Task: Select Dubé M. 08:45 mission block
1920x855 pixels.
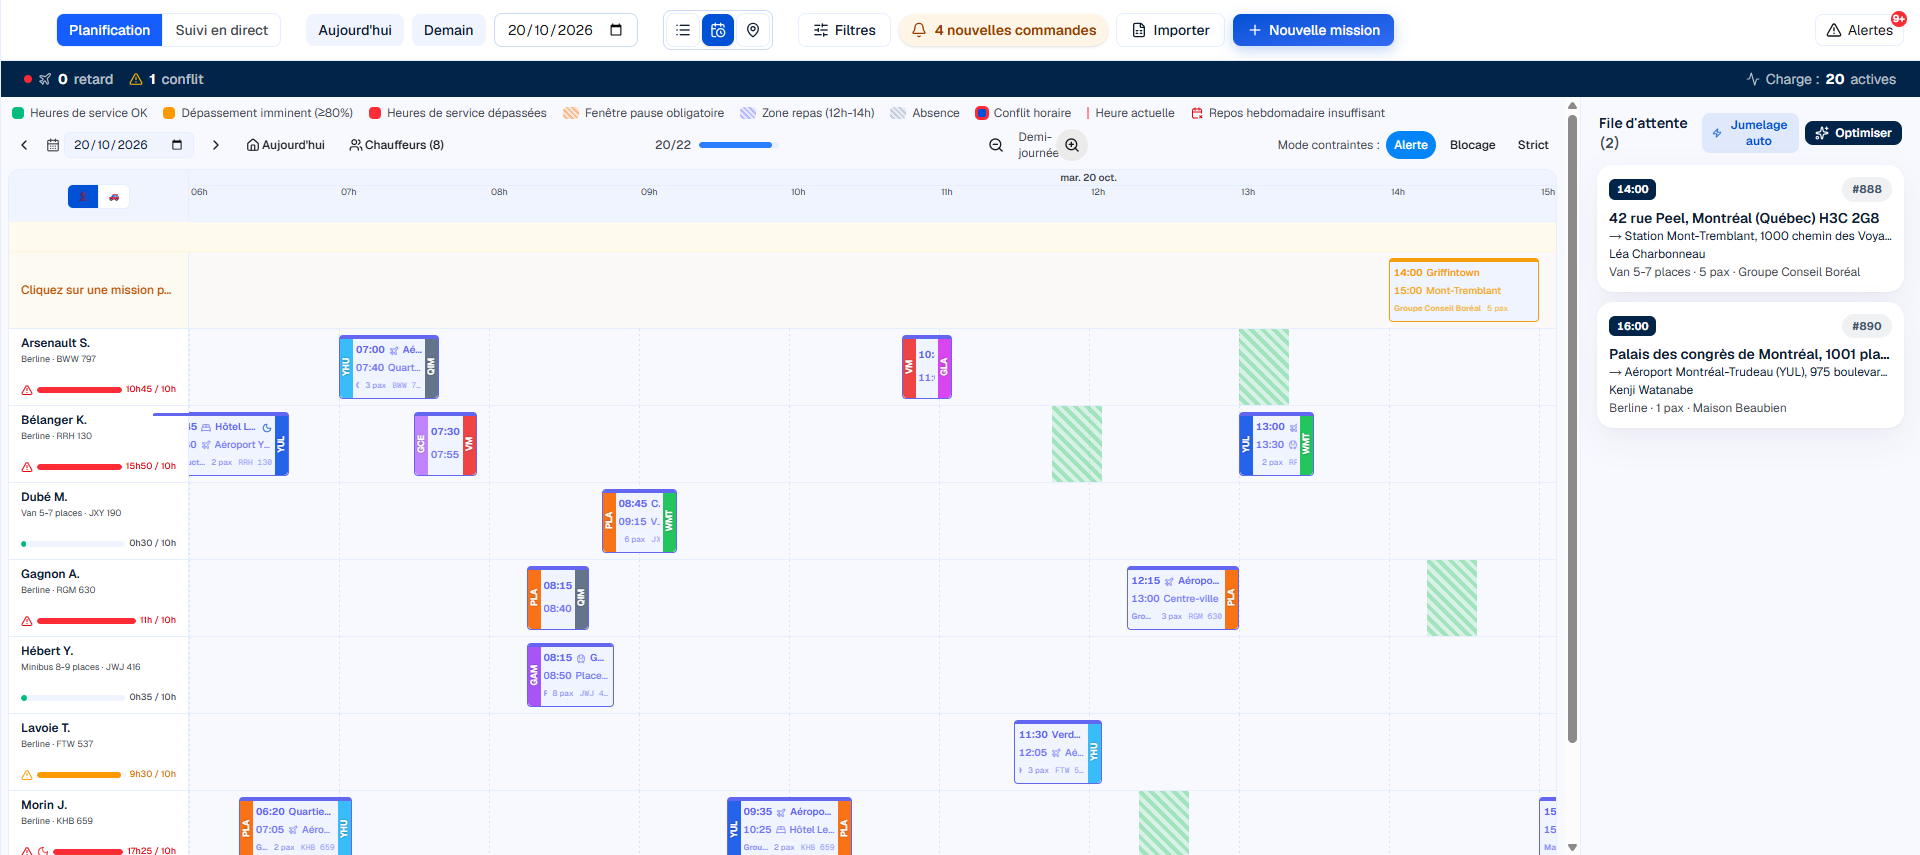Action: (639, 521)
